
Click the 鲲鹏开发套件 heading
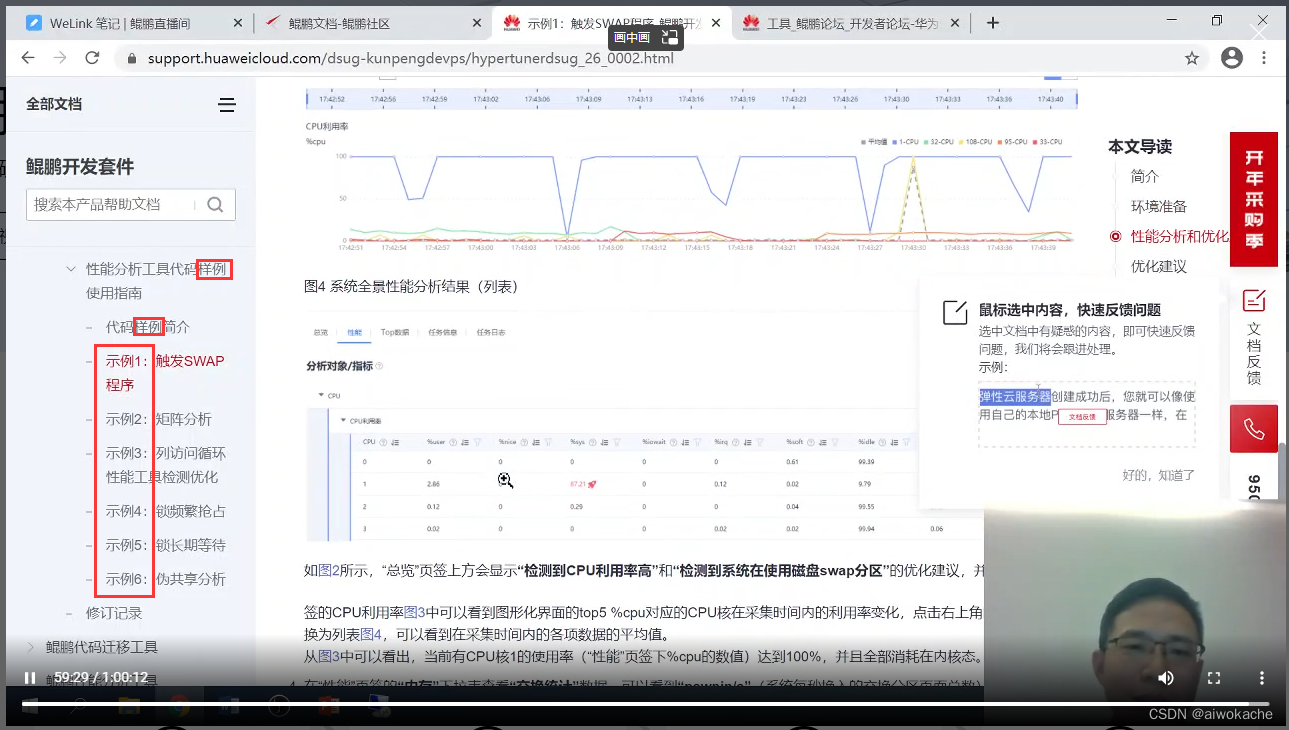[x=80, y=166]
